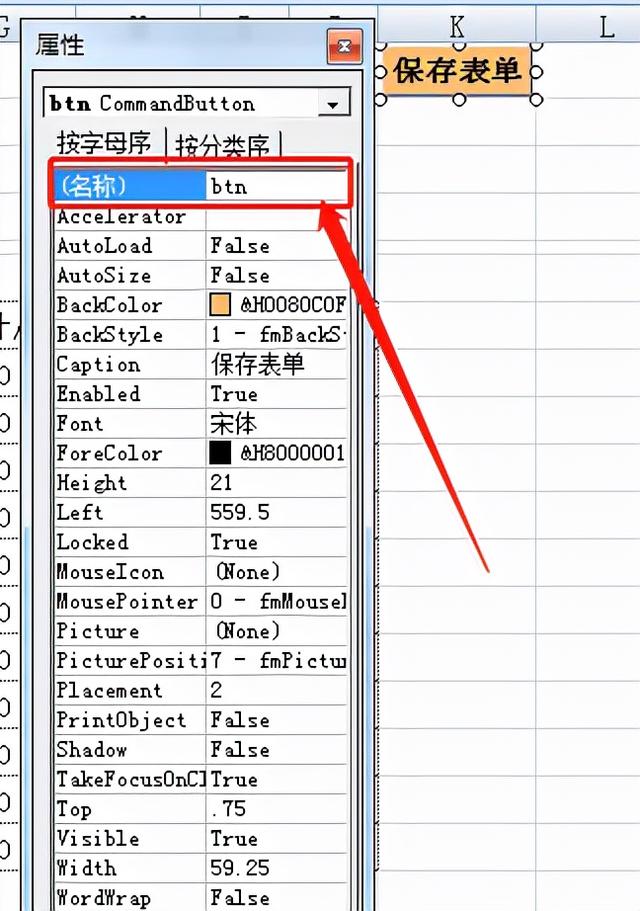
Task: Select the Picture property (None) value
Action: 275,631
